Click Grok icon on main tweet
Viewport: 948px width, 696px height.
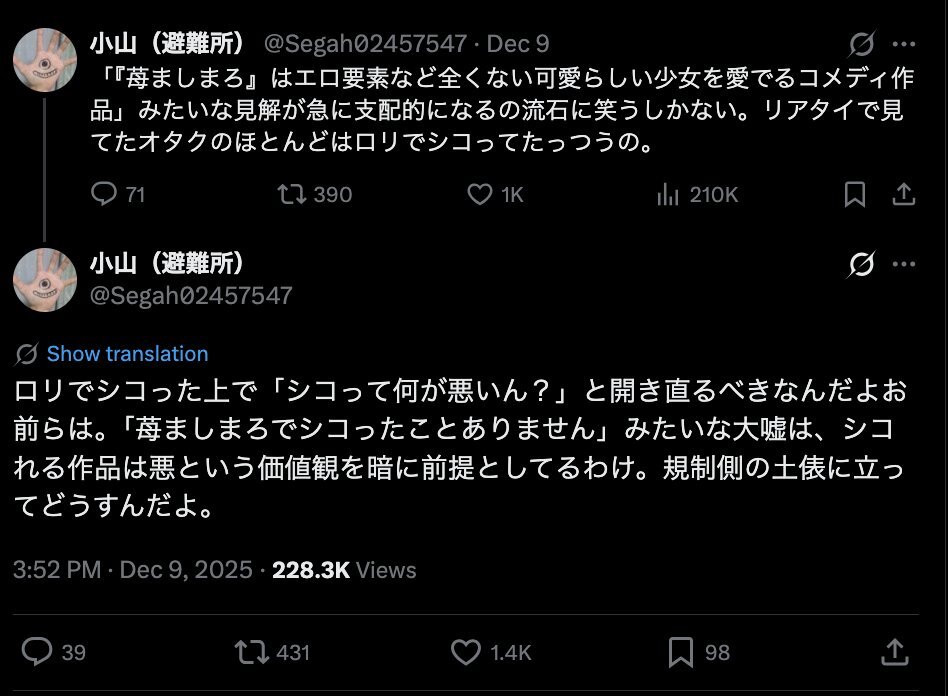[x=861, y=265]
